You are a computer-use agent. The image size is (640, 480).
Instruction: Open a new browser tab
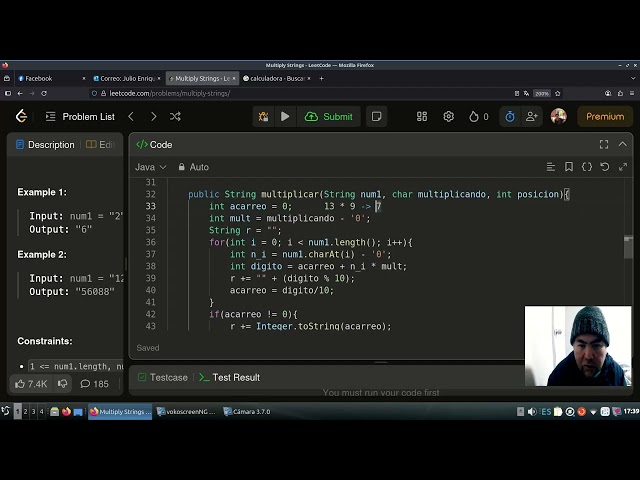point(322,78)
